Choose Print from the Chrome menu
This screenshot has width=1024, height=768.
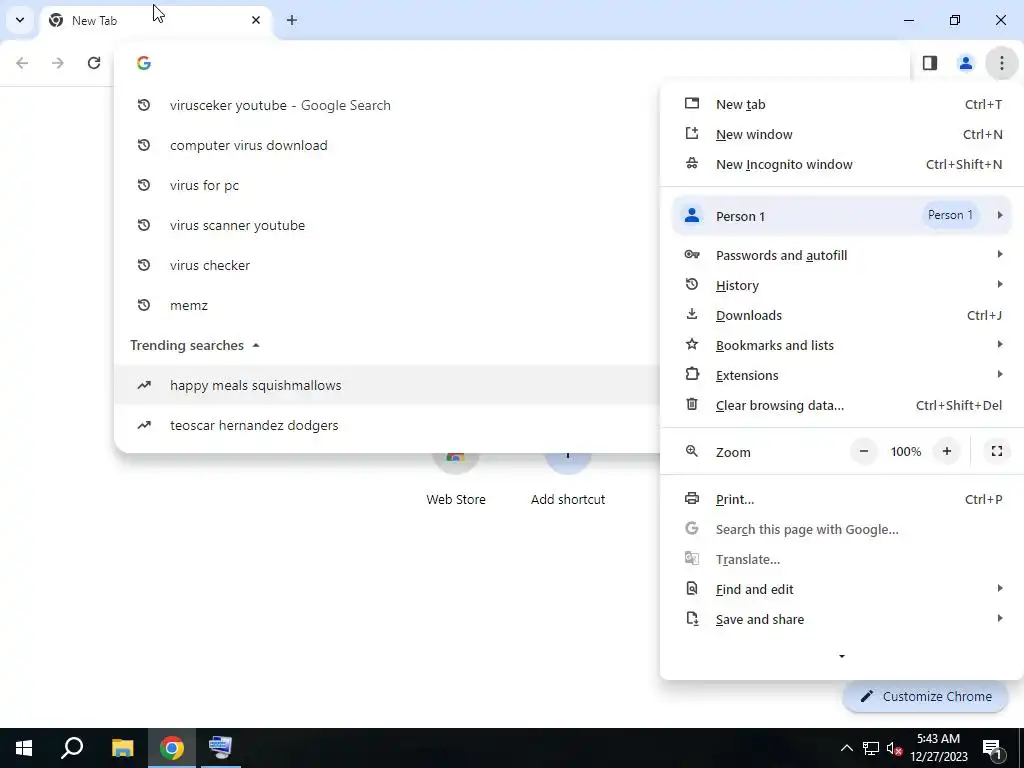(x=842, y=500)
